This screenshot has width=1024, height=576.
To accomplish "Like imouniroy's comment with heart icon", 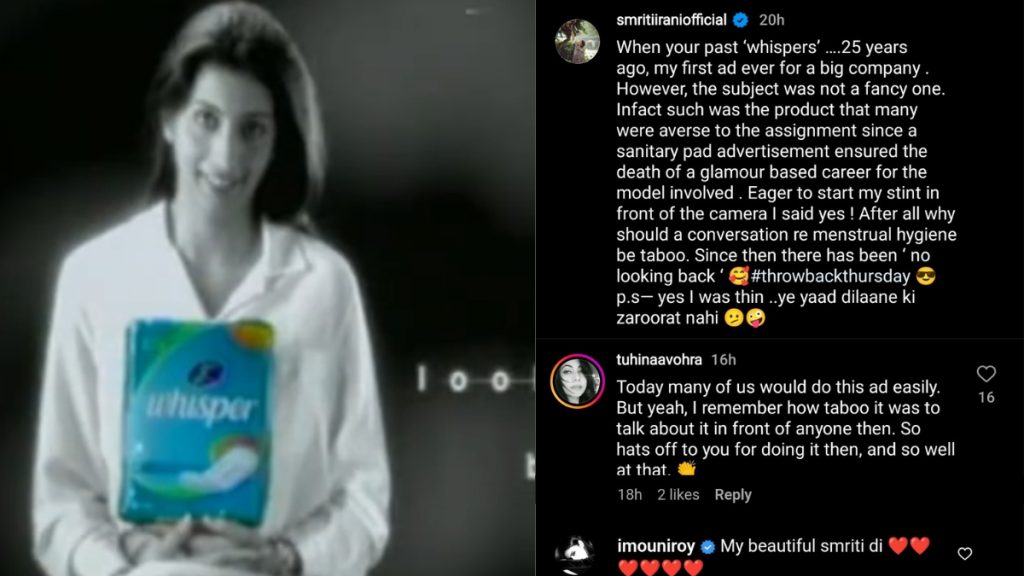I will pyautogui.click(x=965, y=553).
